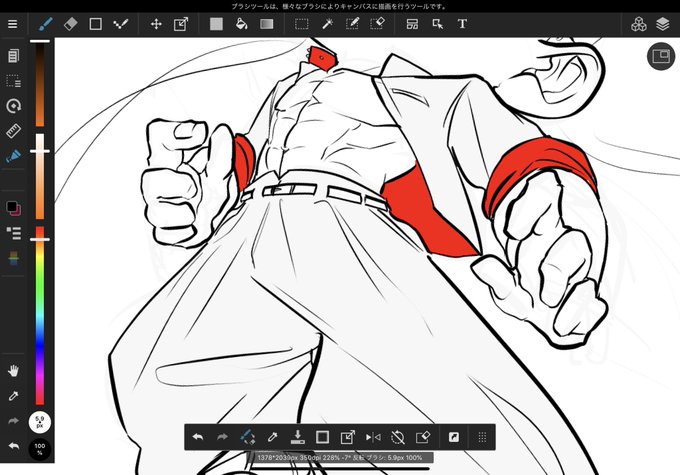Open the ruler snap guide menu
Screen dimensions: 680x475
(x=13, y=131)
